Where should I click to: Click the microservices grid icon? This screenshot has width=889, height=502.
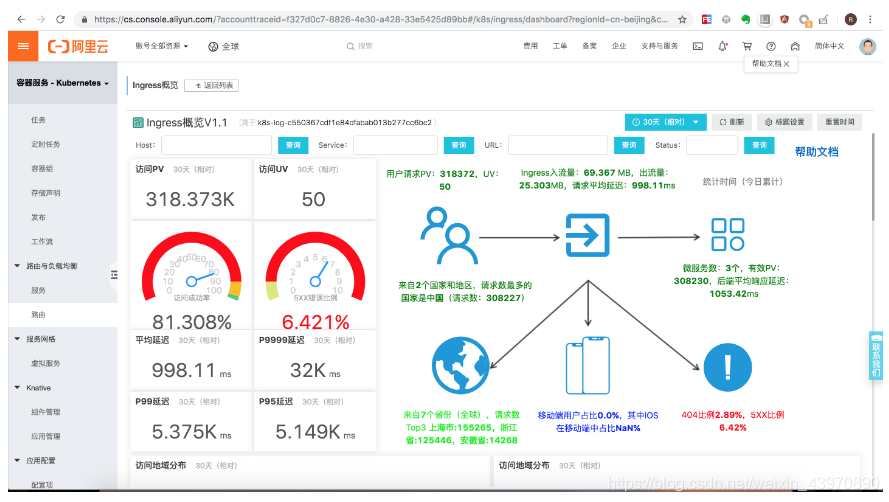(727, 234)
